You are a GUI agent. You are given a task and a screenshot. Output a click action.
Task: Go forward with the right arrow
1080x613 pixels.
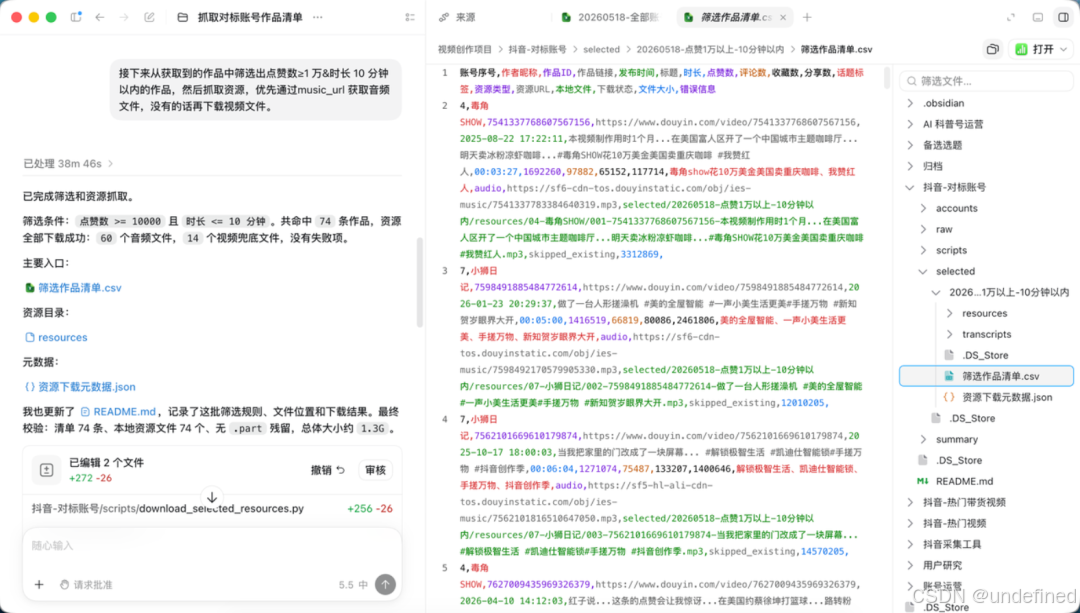click(x=124, y=17)
